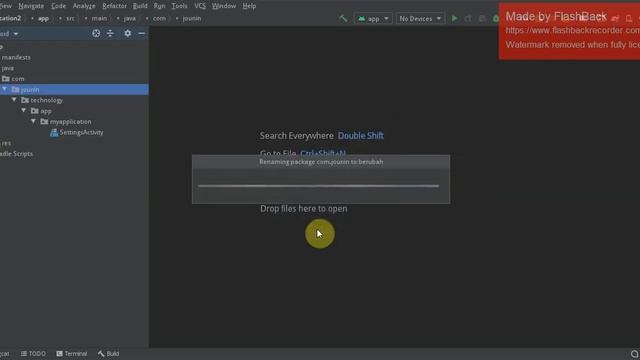Open the Refactor menu
The height and width of the screenshot is (360, 640).
coord(114,6)
